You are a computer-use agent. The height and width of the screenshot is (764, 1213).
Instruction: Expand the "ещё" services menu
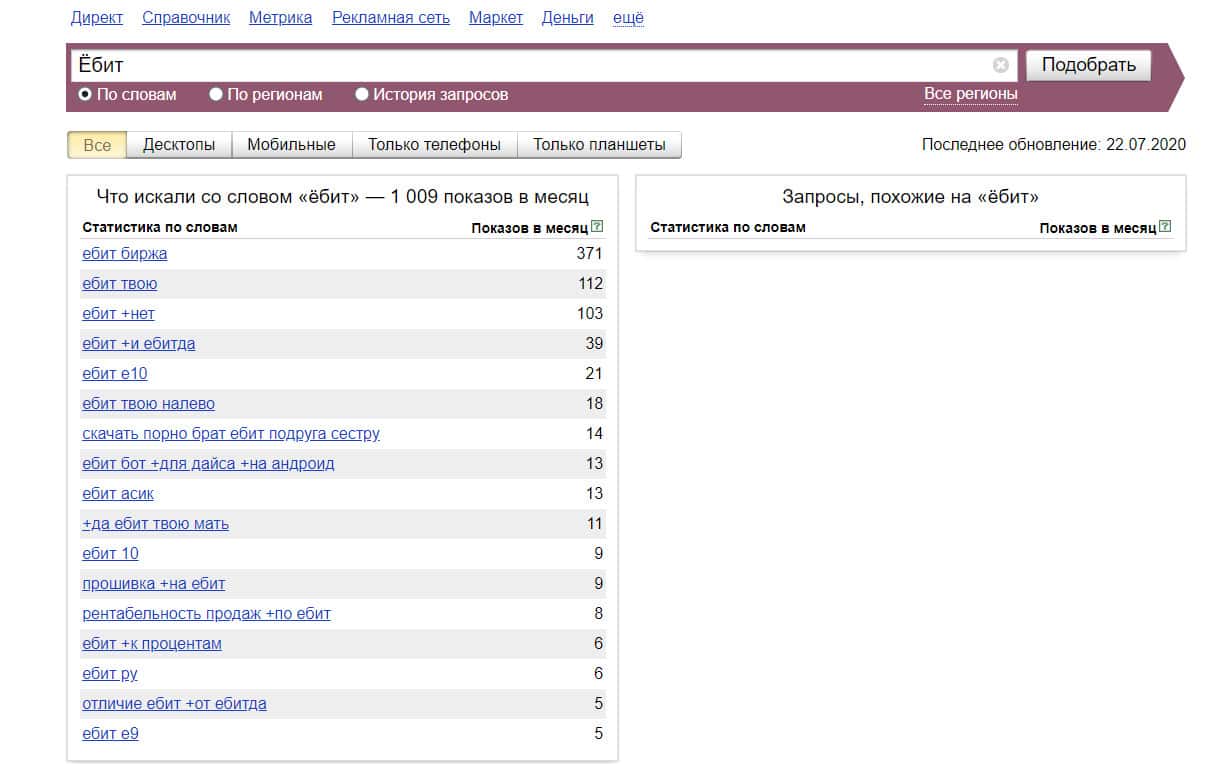pyautogui.click(x=628, y=18)
